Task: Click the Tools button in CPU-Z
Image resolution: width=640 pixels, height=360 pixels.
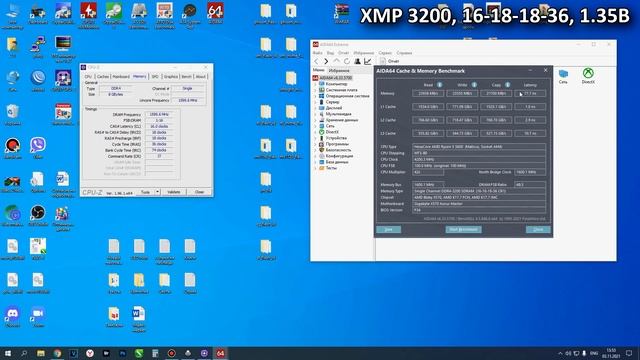Action: pyautogui.click(x=145, y=192)
